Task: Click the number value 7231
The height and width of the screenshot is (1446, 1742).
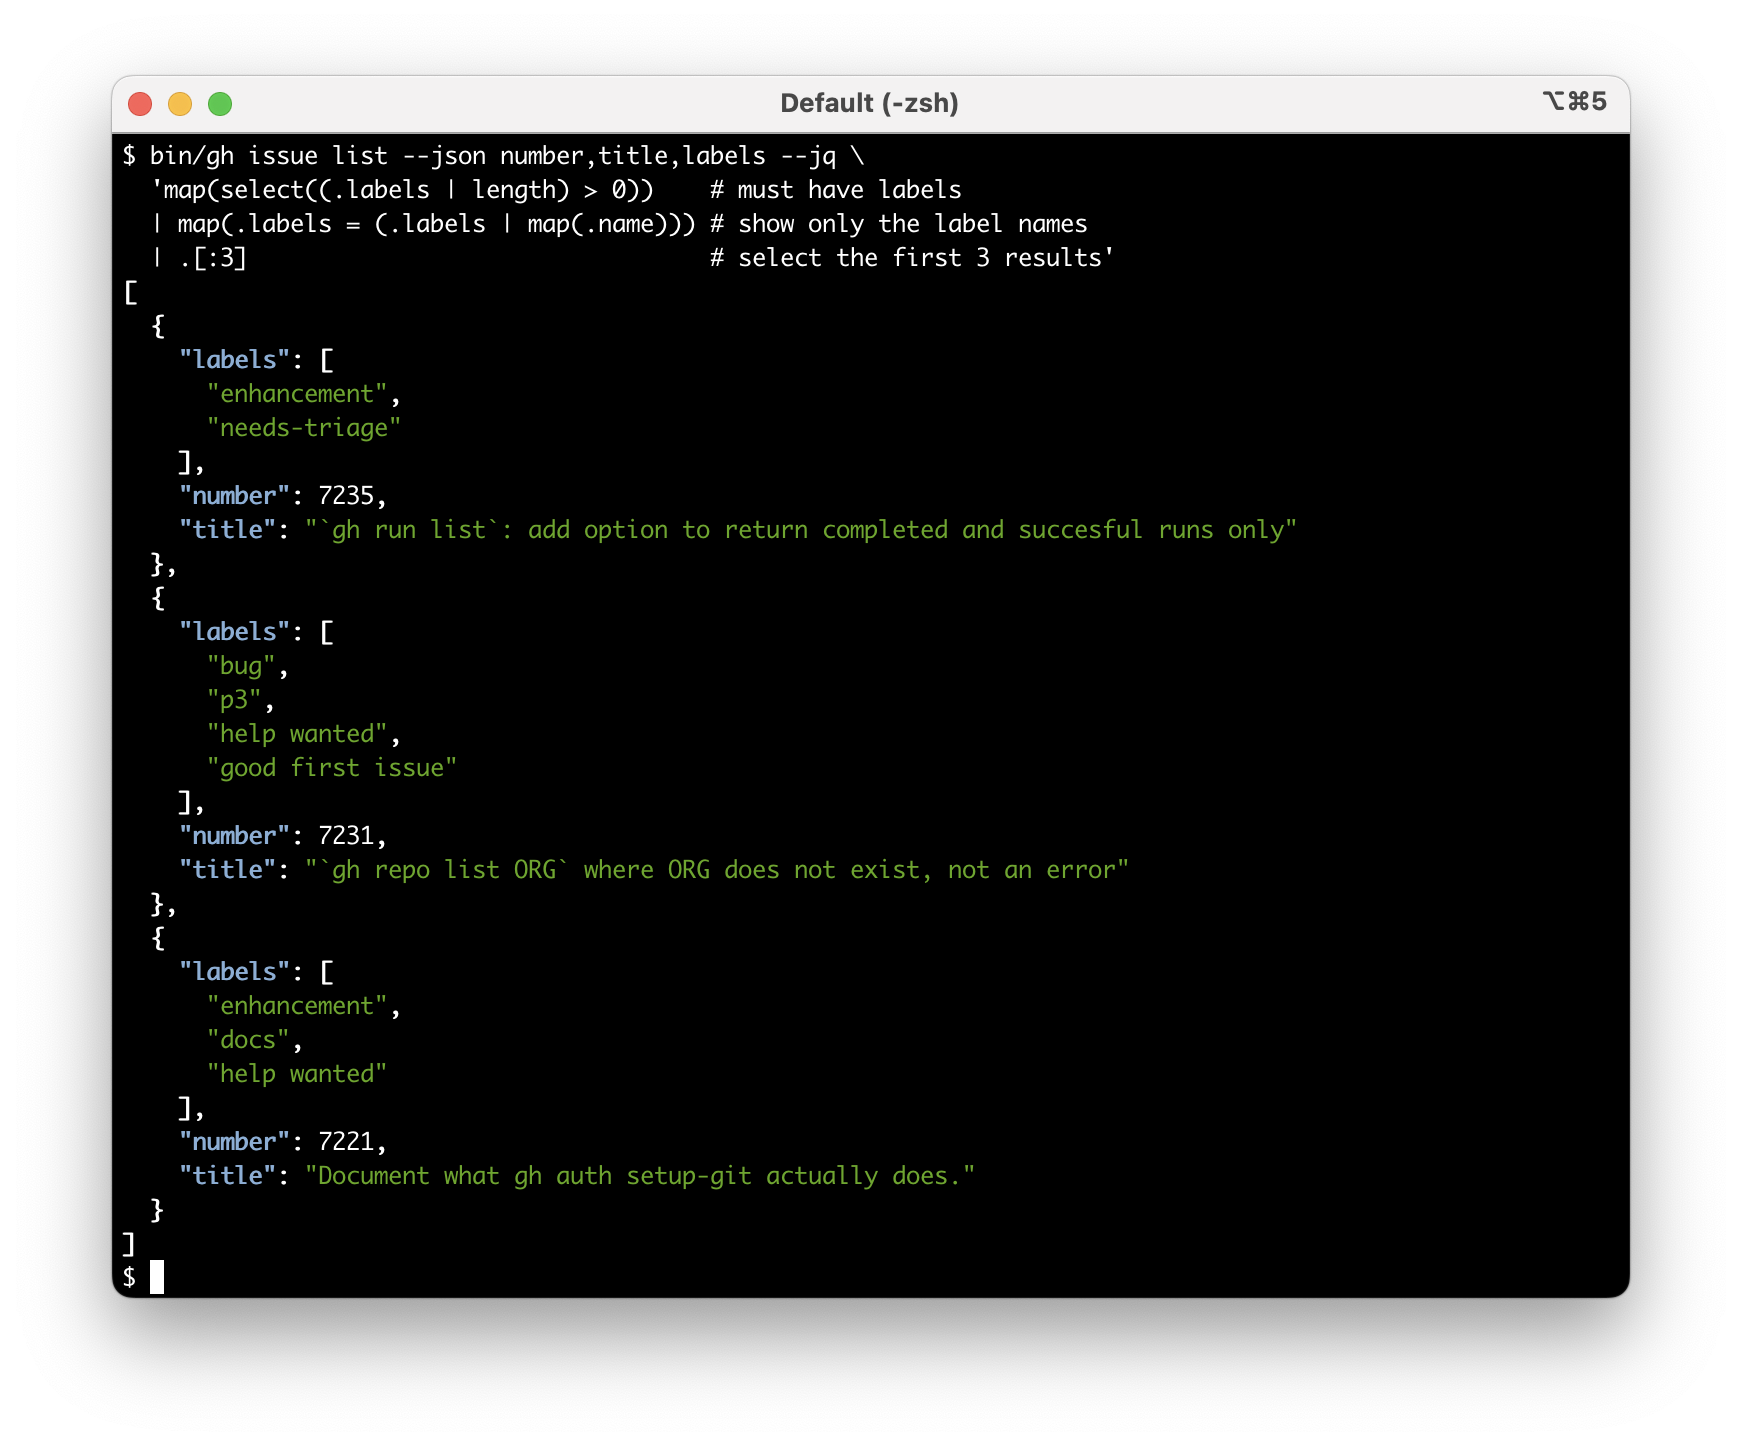Action: 346,836
